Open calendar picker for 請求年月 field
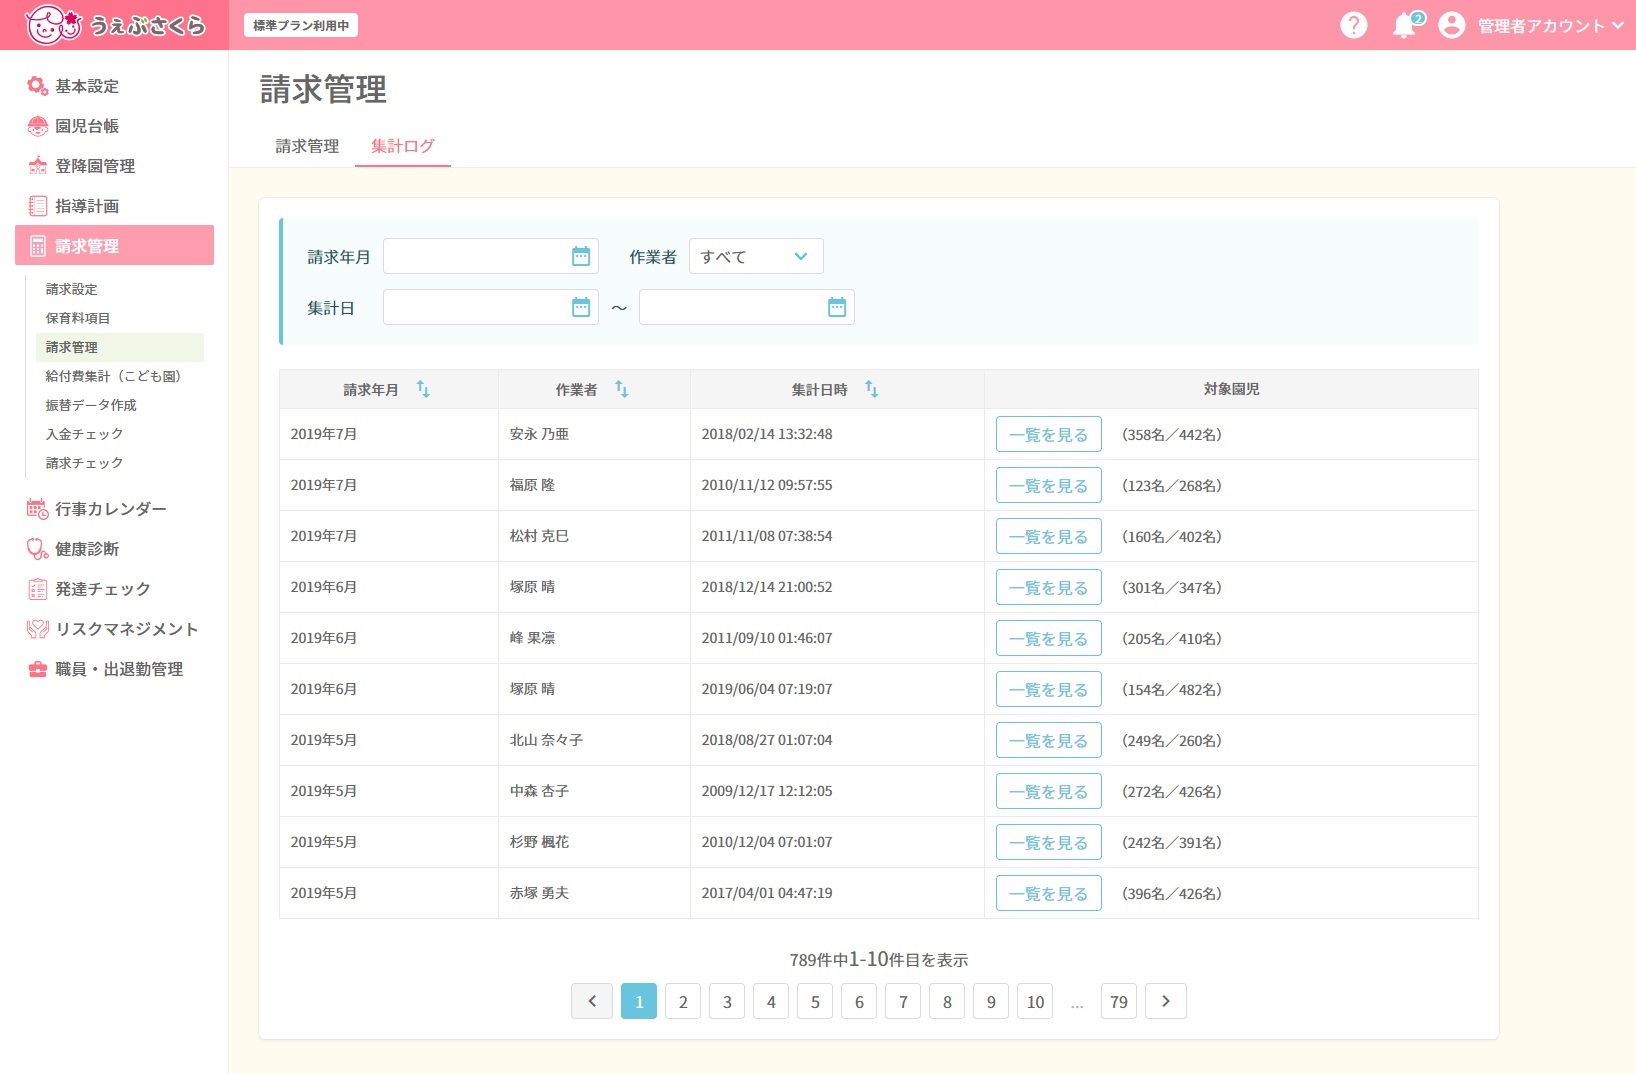1636x1074 pixels. coord(581,256)
